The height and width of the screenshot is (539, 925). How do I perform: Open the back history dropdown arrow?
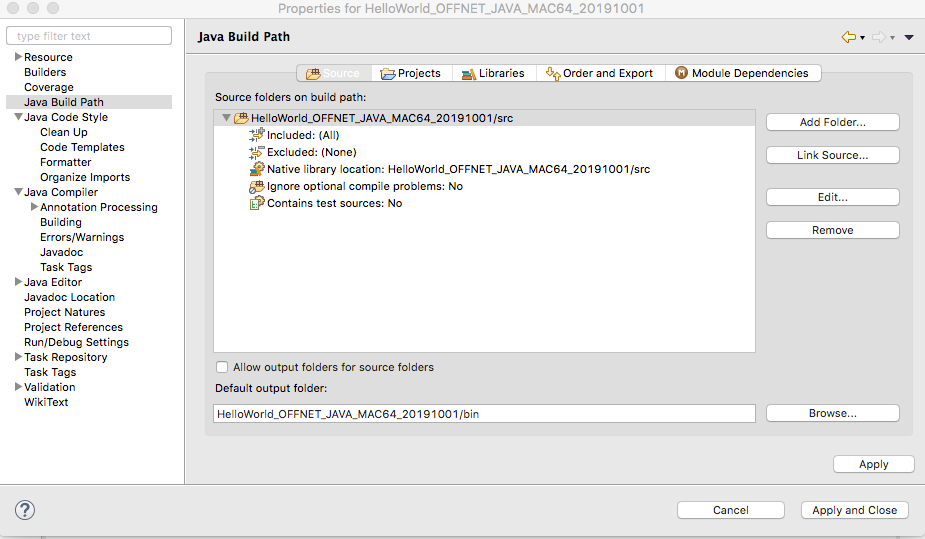click(862, 38)
